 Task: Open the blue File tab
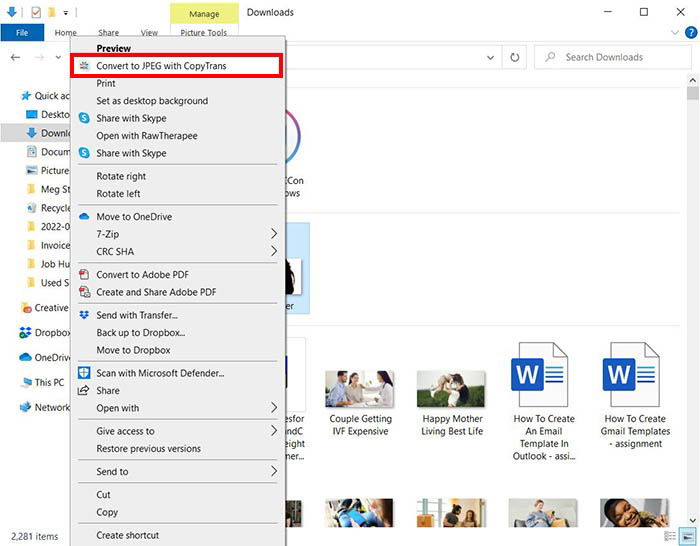[x=22, y=33]
